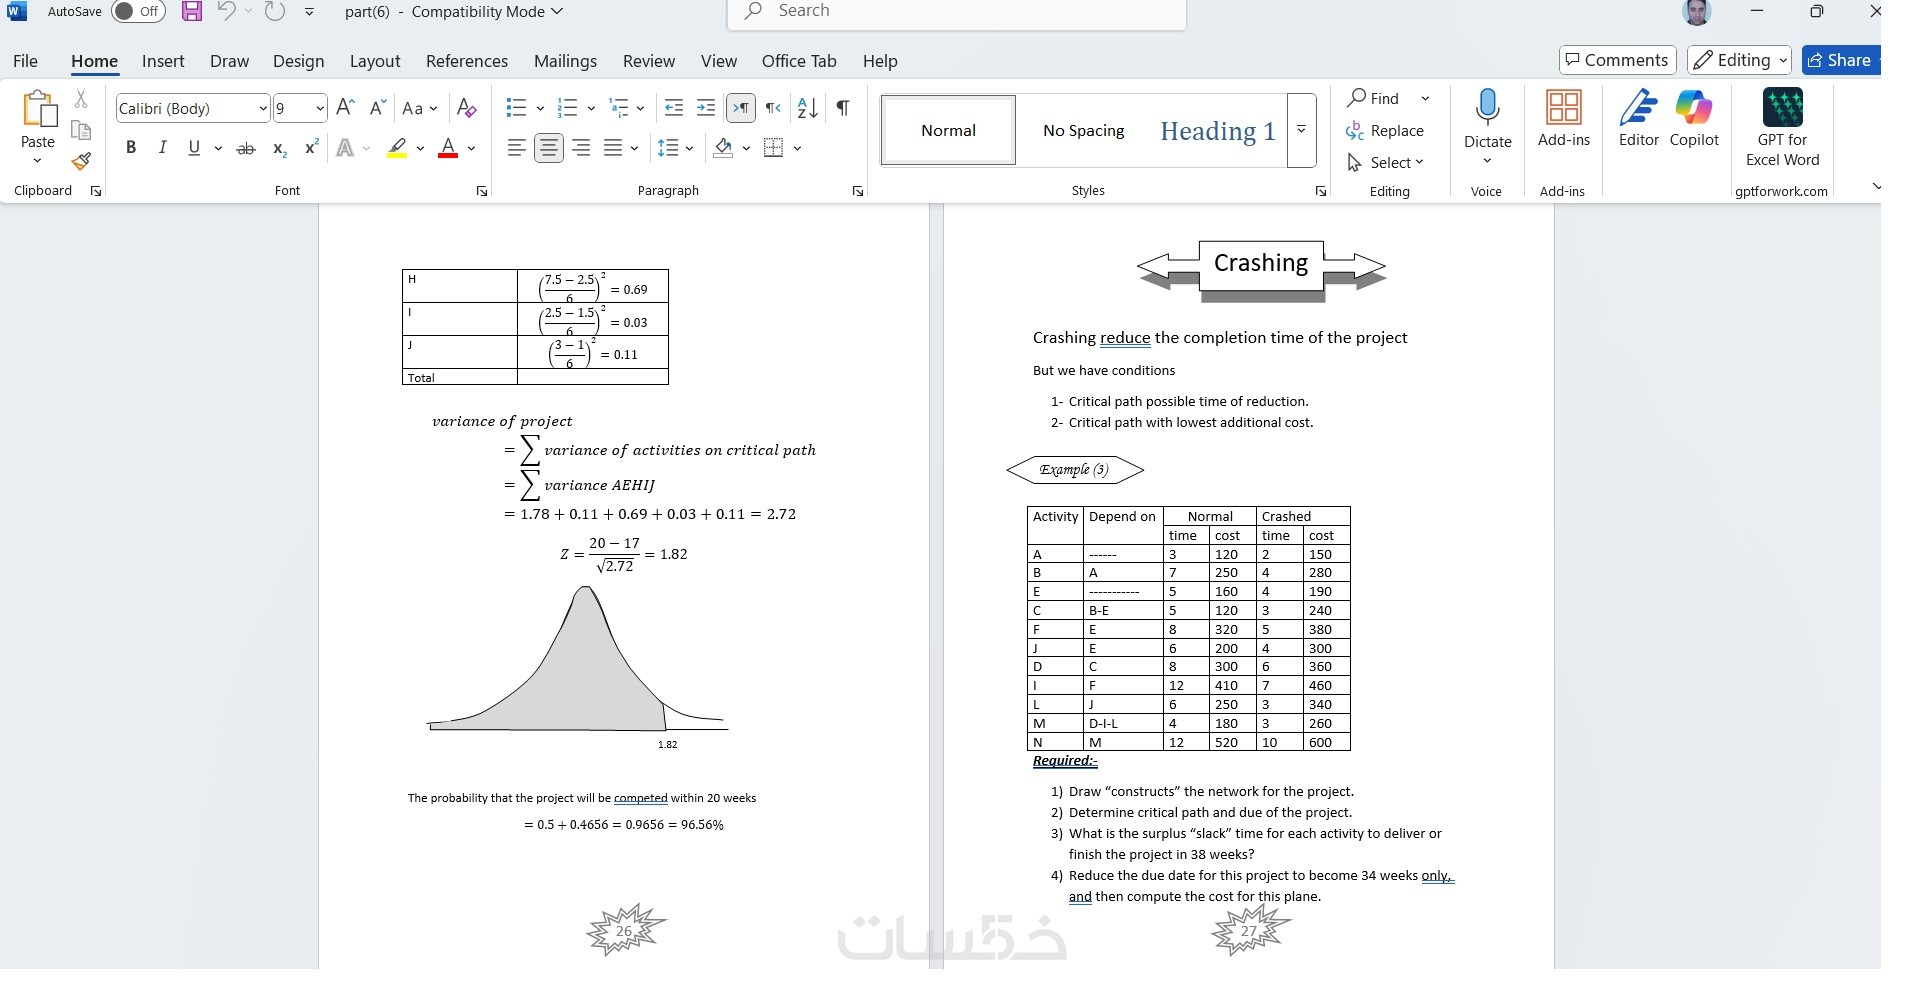Toggle Bold formatting
The image size is (1905, 981).
pos(131,148)
